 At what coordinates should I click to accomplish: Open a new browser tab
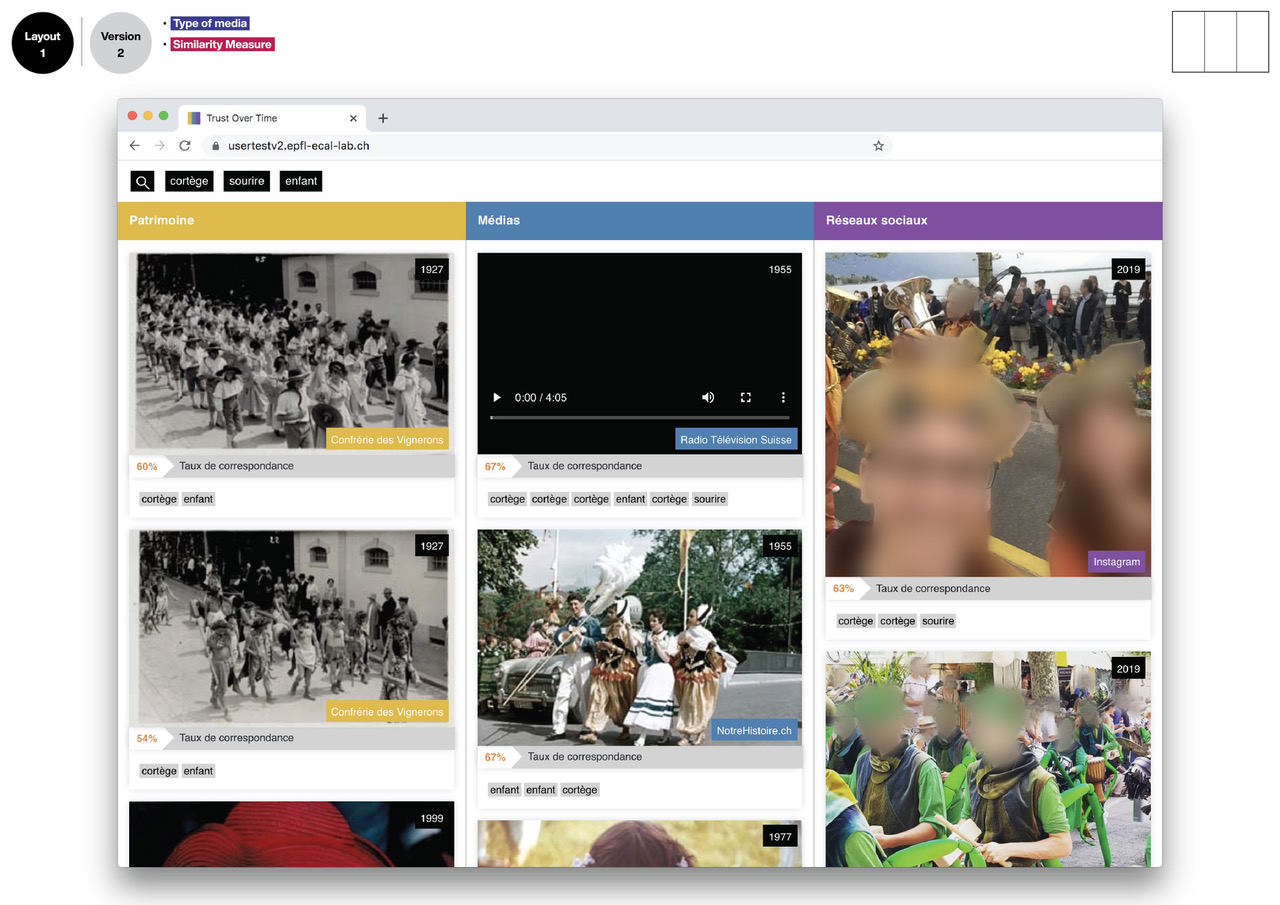coord(382,118)
